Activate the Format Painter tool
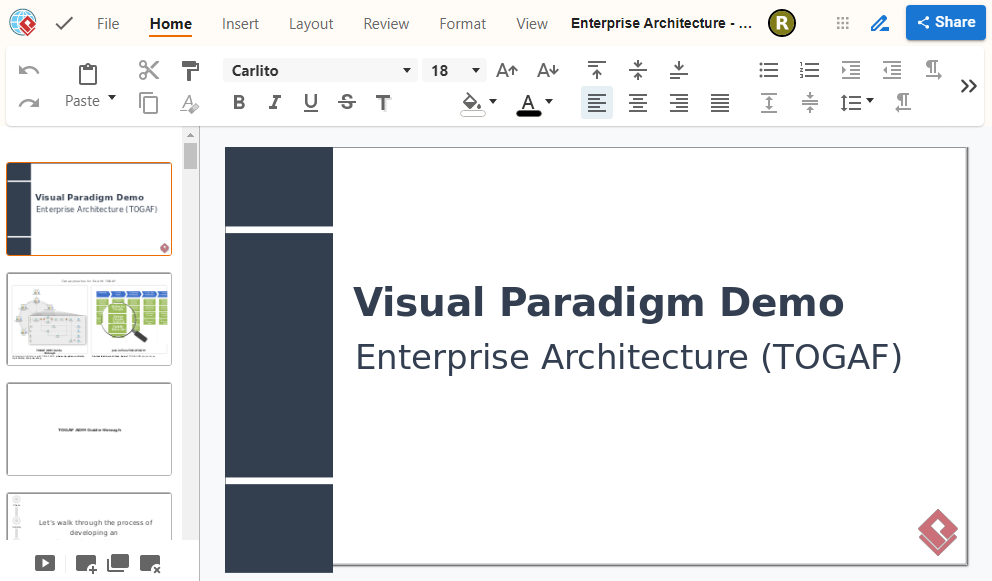The width and height of the screenshot is (992, 581). point(190,70)
